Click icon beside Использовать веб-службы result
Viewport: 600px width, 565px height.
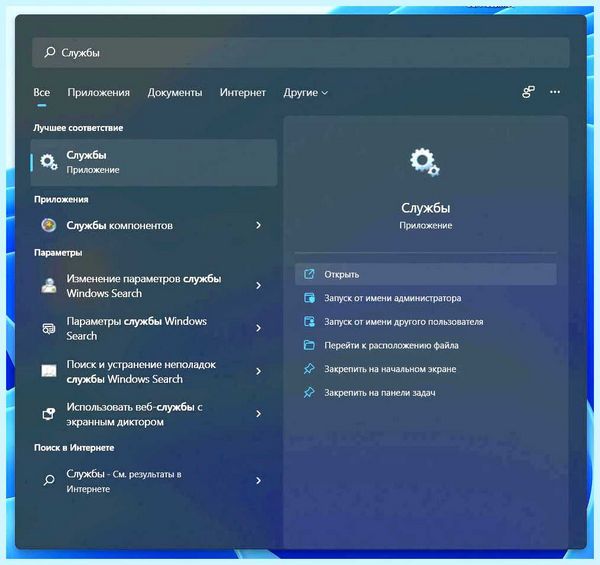click(49, 414)
